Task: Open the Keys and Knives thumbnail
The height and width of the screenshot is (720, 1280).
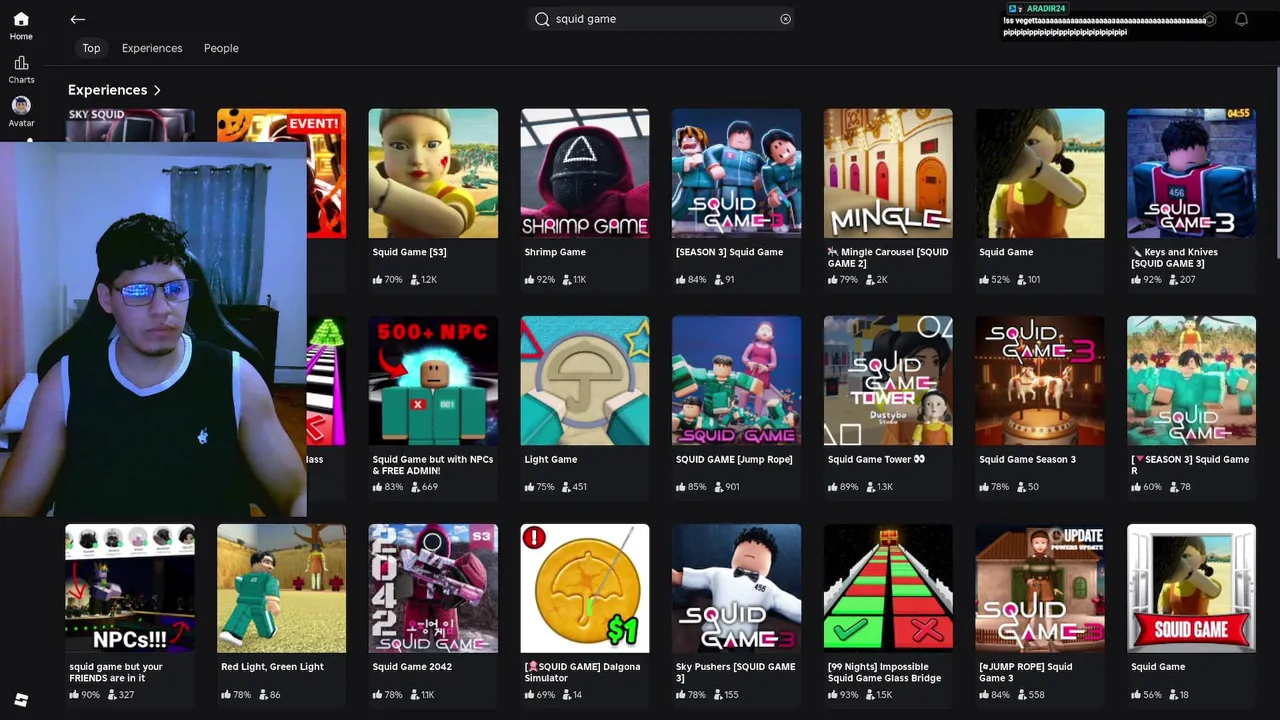Action: point(1191,173)
